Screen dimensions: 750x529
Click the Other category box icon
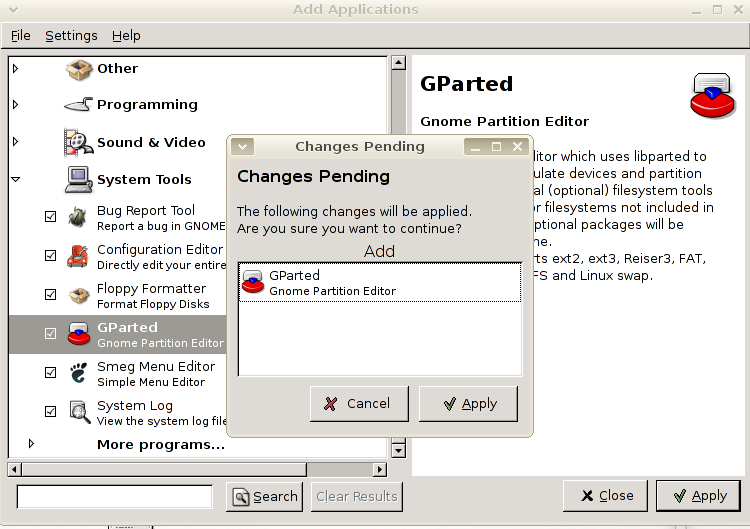[78, 70]
